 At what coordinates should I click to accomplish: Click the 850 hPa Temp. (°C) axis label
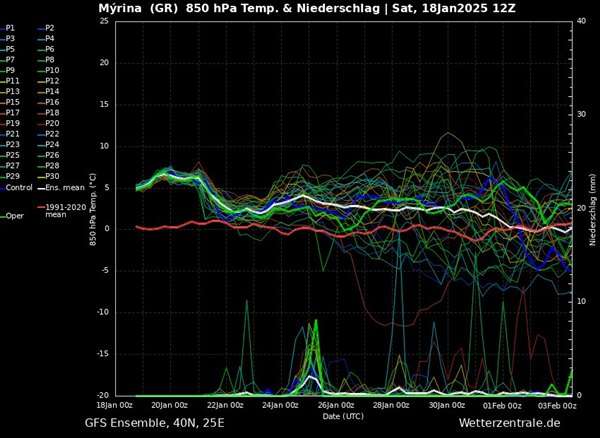(x=92, y=208)
